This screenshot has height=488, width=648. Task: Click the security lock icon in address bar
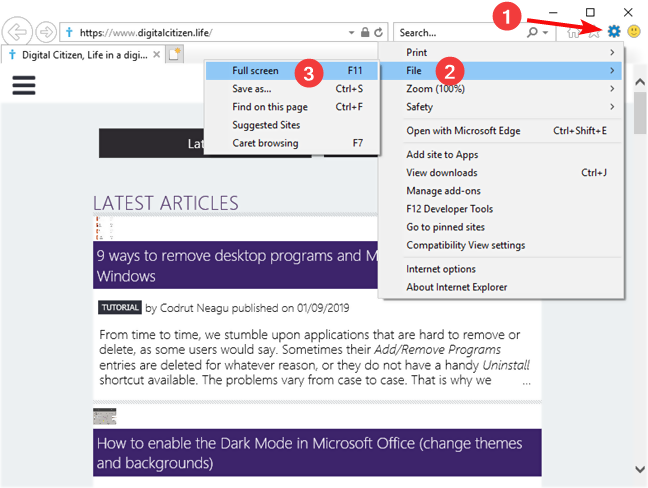tap(364, 32)
